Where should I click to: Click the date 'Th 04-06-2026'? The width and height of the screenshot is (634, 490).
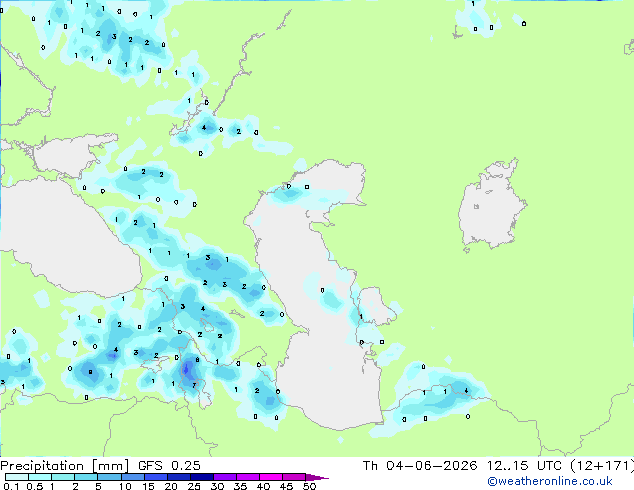coord(420,466)
